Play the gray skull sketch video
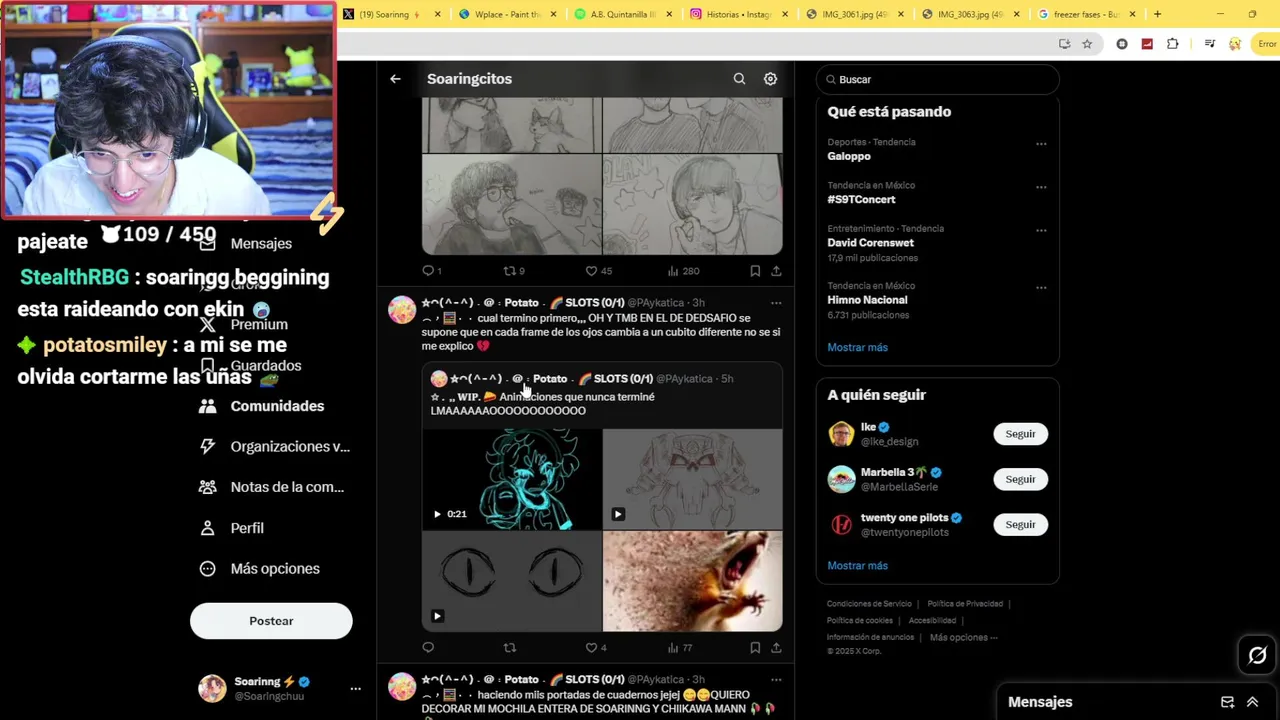The image size is (1280, 720). click(x=693, y=479)
